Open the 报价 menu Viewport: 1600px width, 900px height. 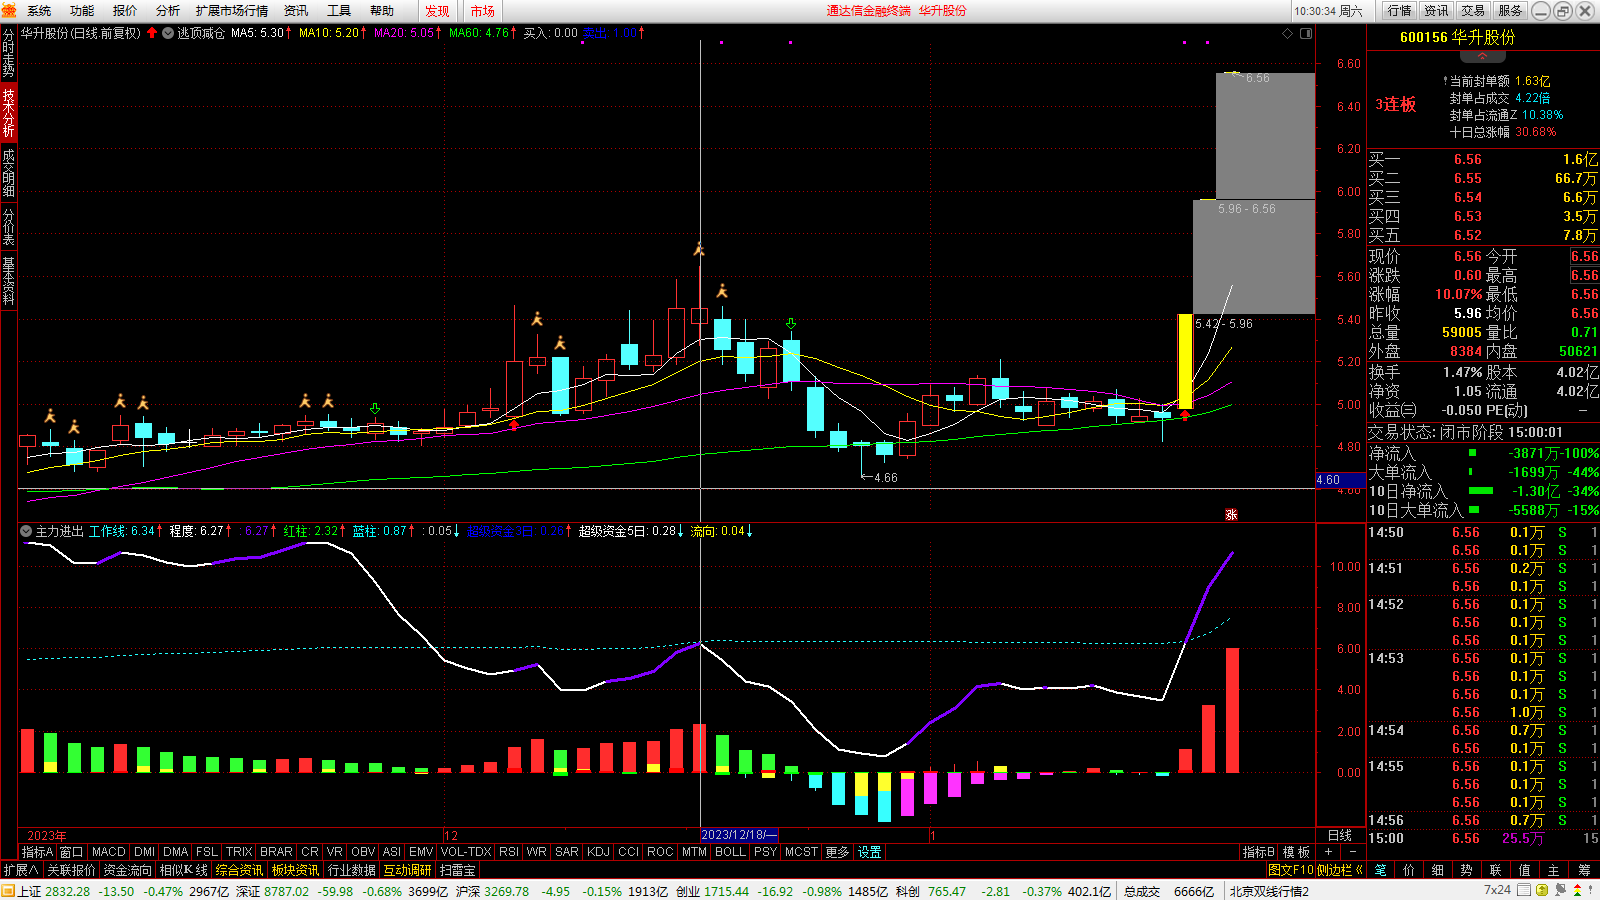coord(125,11)
